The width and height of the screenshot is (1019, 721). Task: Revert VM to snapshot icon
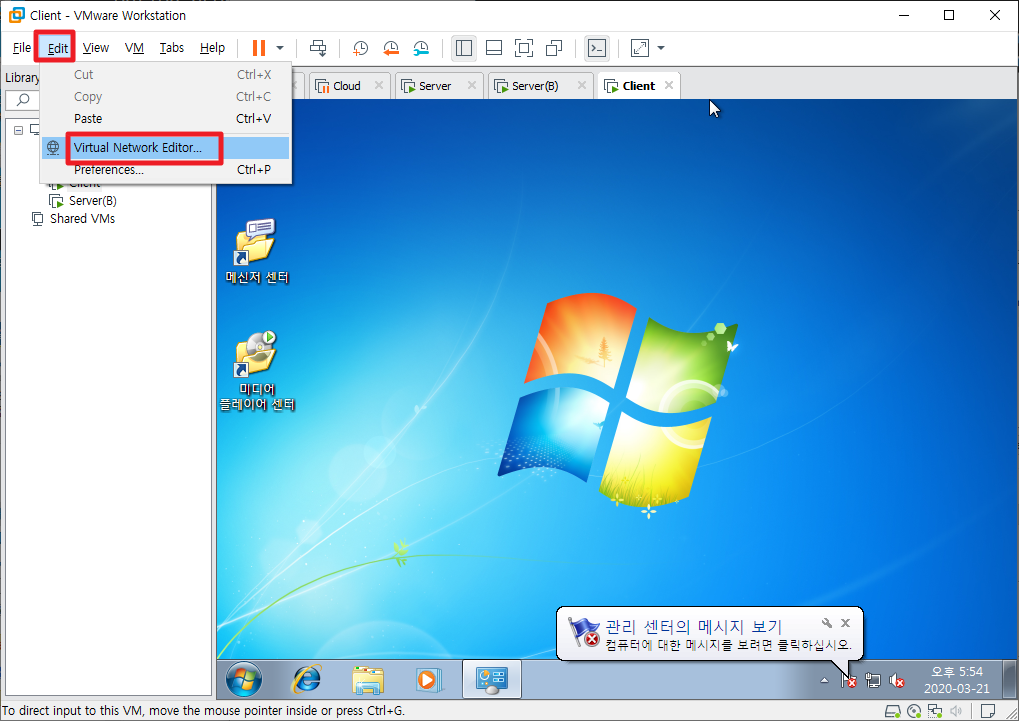pyautogui.click(x=391, y=48)
